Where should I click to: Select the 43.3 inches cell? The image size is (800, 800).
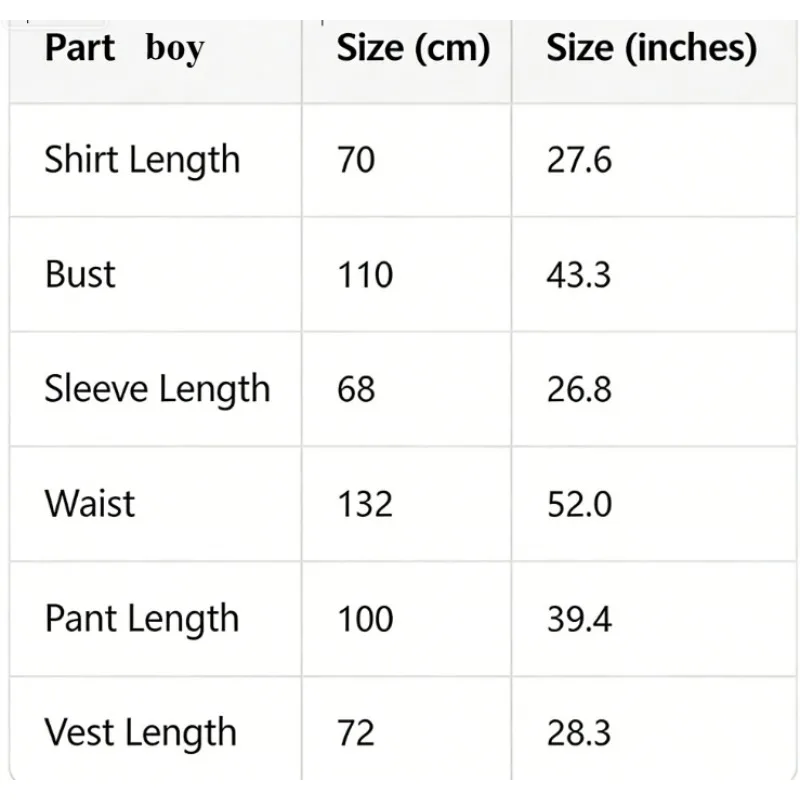[x=579, y=274]
